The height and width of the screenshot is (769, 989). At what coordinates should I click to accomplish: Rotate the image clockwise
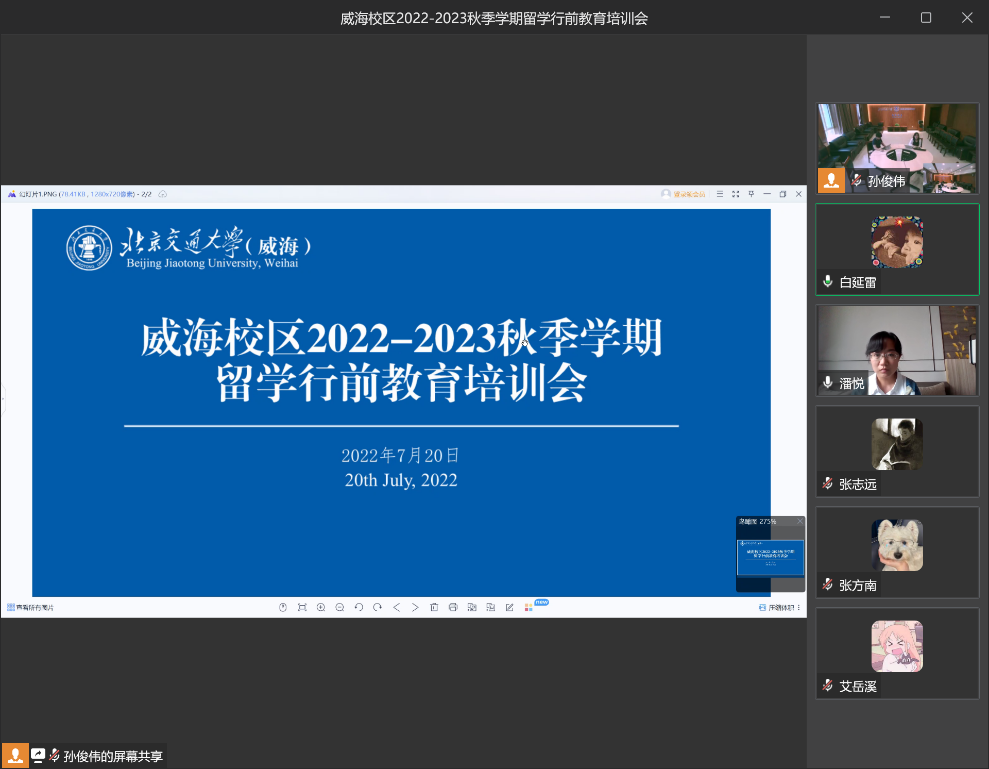[377, 607]
